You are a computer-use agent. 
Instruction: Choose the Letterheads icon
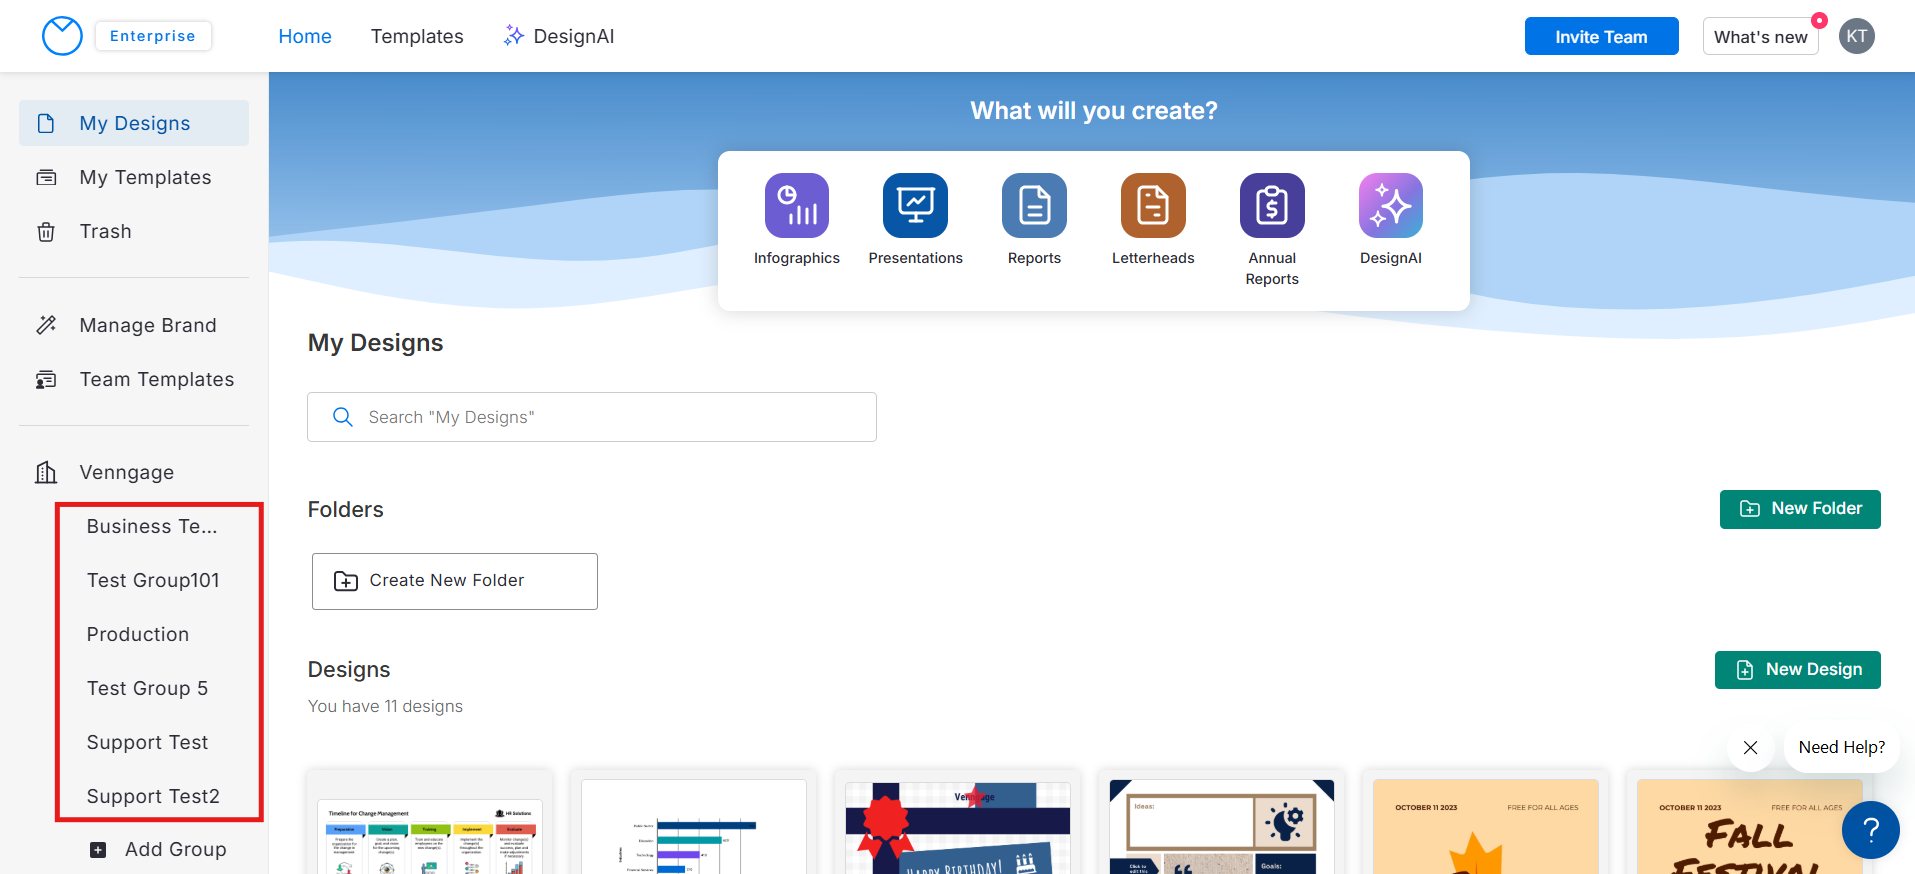1152,206
